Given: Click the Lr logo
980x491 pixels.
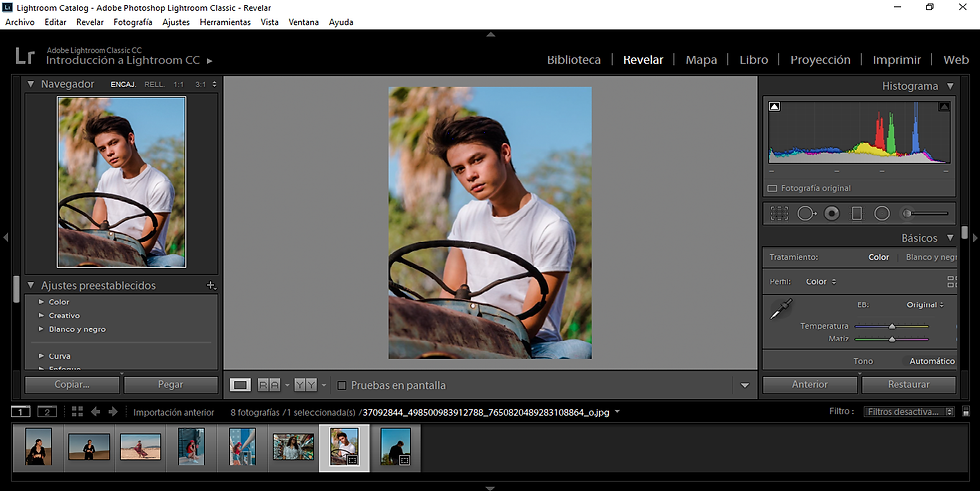Looking at the screenshot, I should point(25,56).
